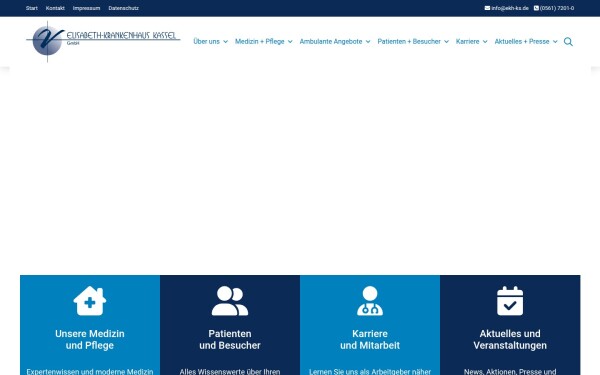
Task: Click the doctor with stethoscope icon
Action: 370,301
